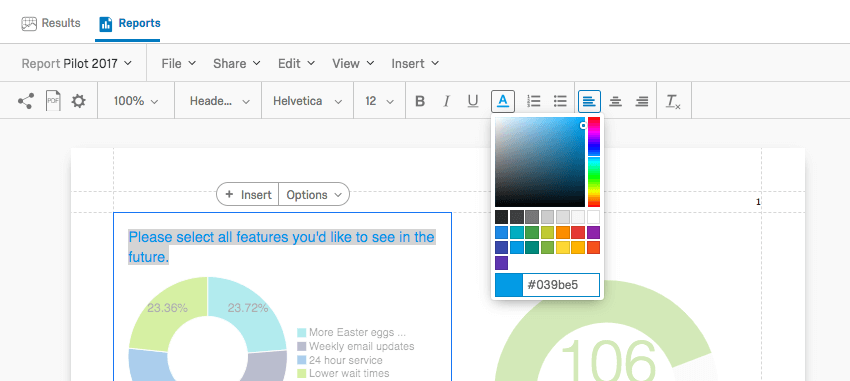Open the widget Options dropdown
This screenshot has width=850, height=381.
(314, 195)
